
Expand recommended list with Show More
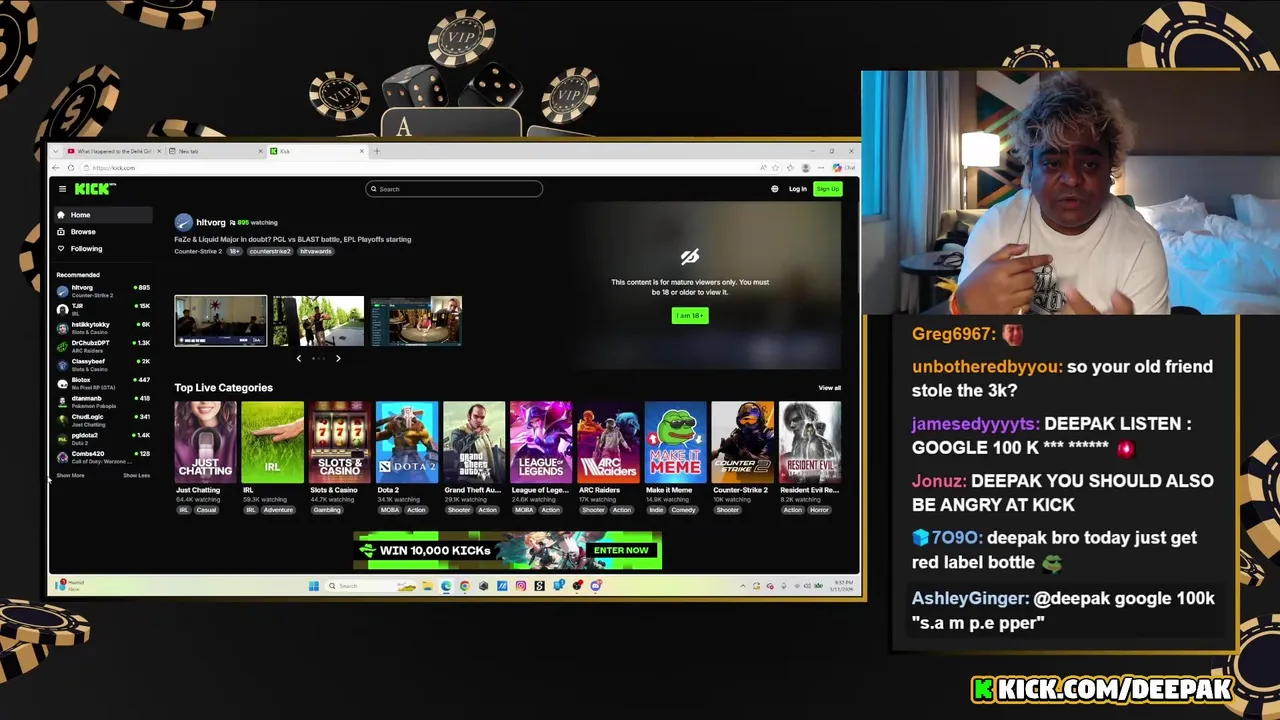coord(70,476)
